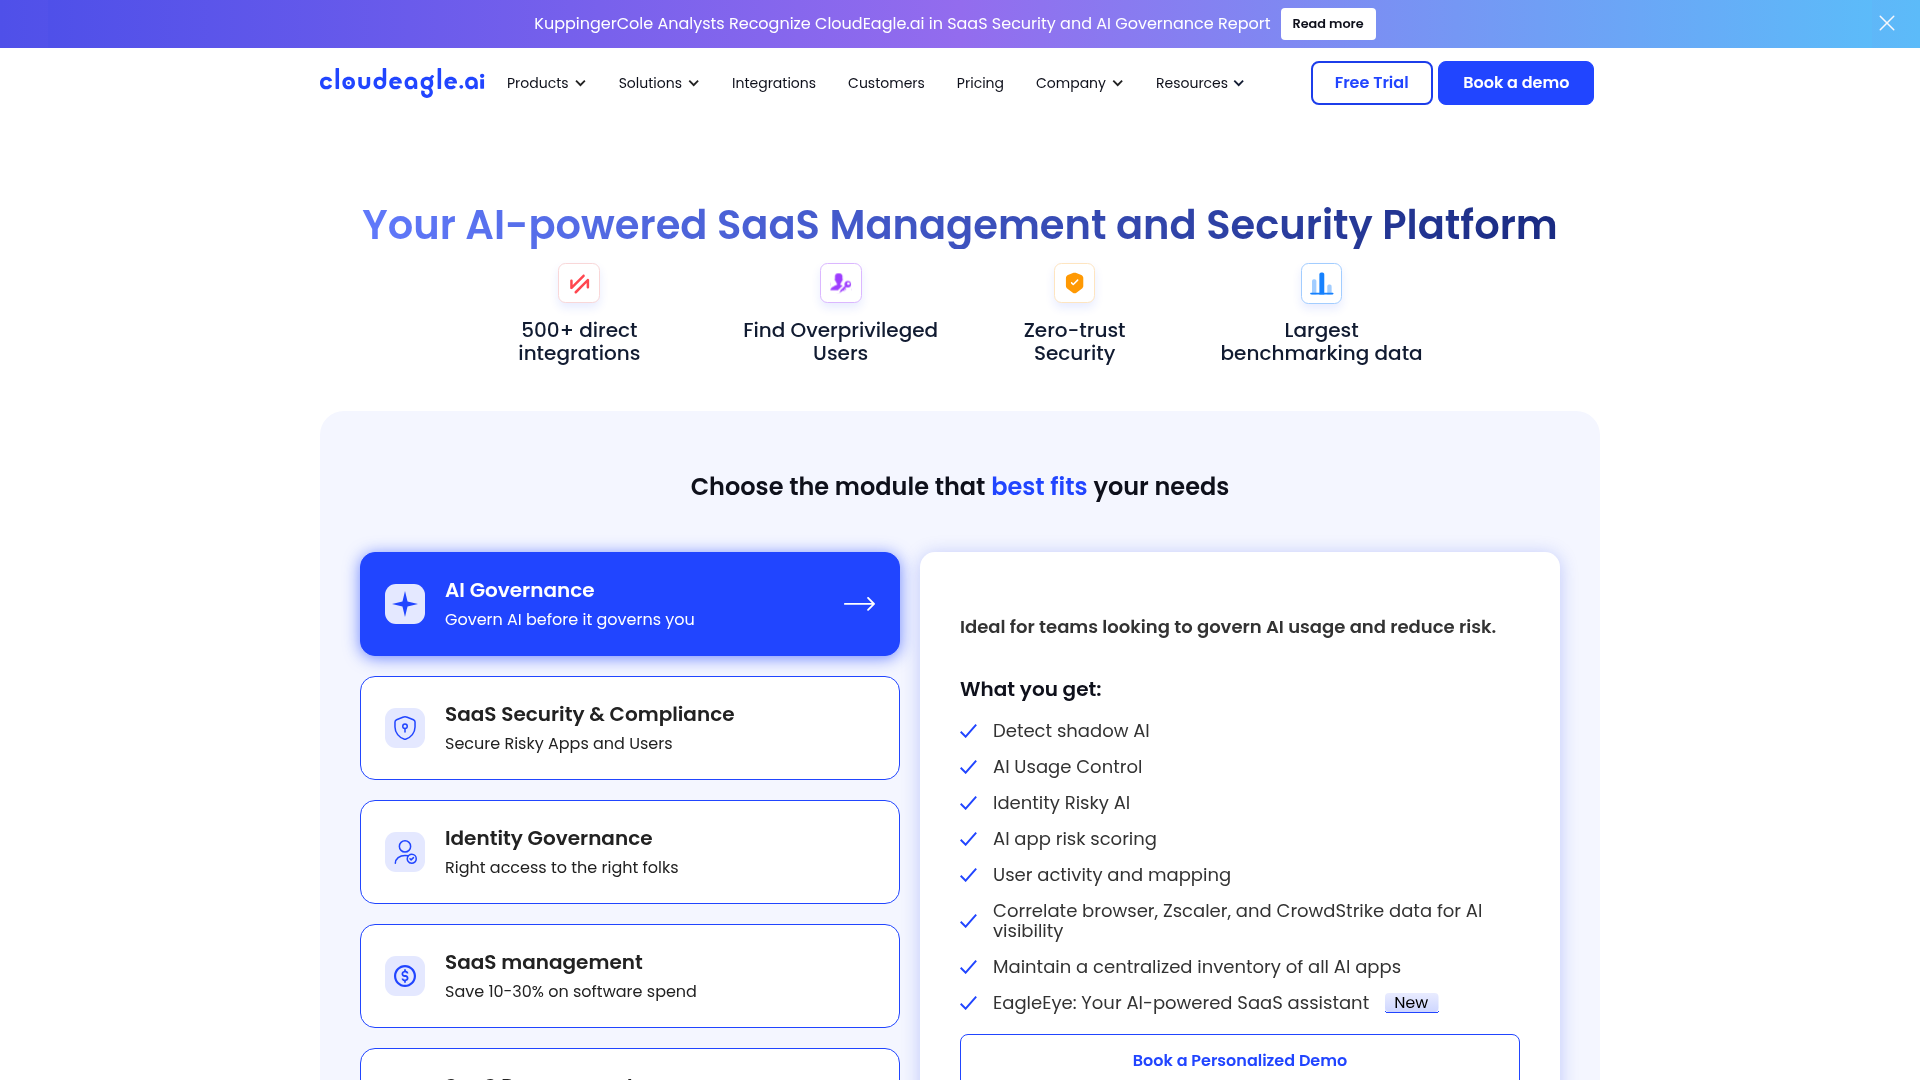Click the text 'Detect shadow AI'

point(1071,731)
